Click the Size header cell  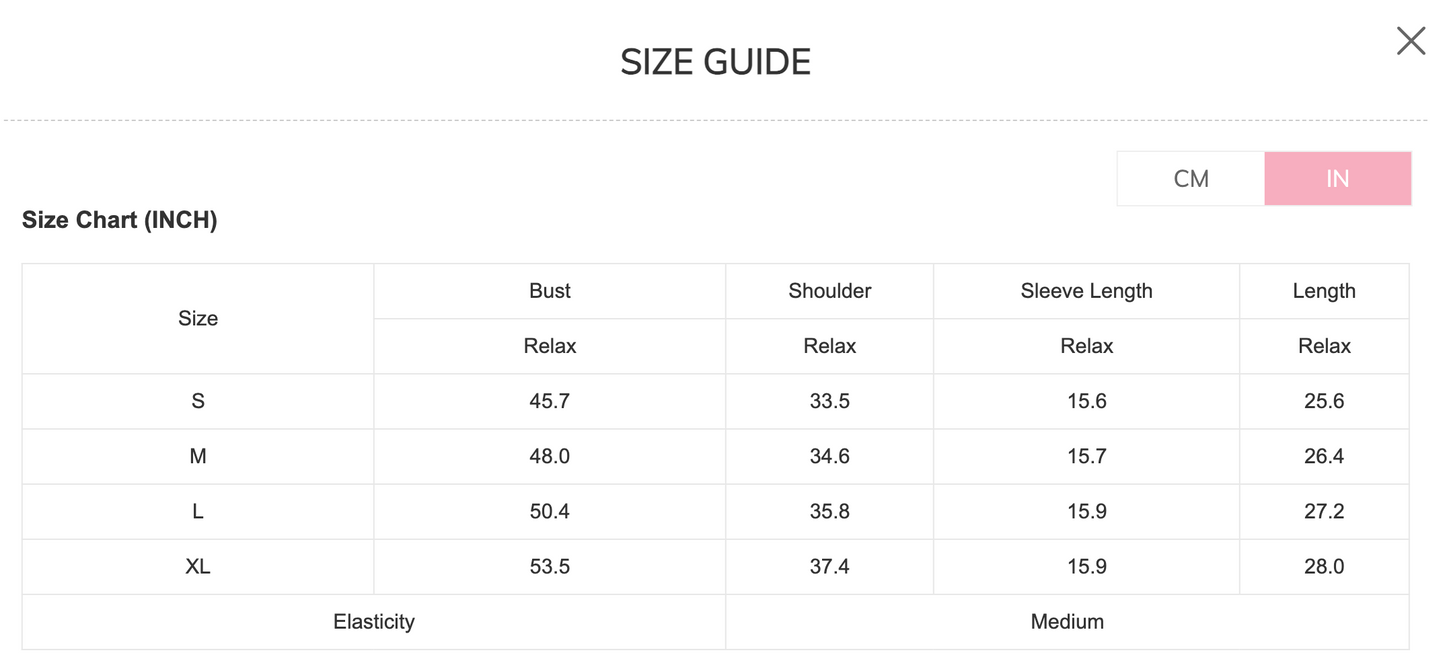(x=198, y=318)
